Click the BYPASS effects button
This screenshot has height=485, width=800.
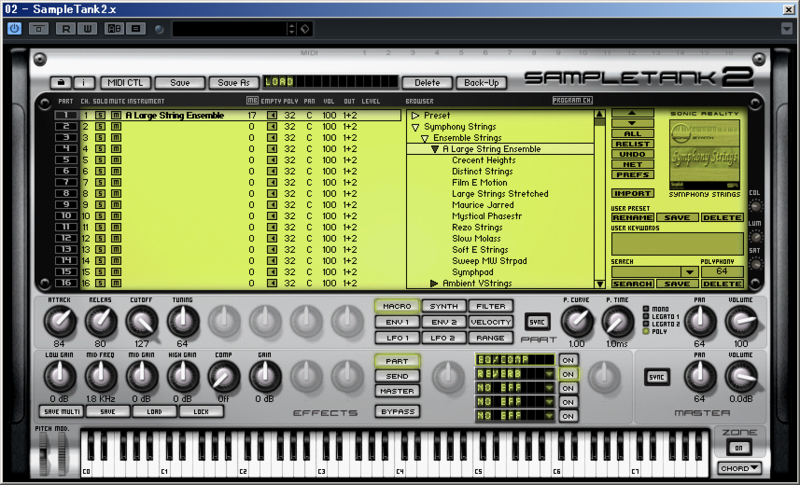click(397, 411)
